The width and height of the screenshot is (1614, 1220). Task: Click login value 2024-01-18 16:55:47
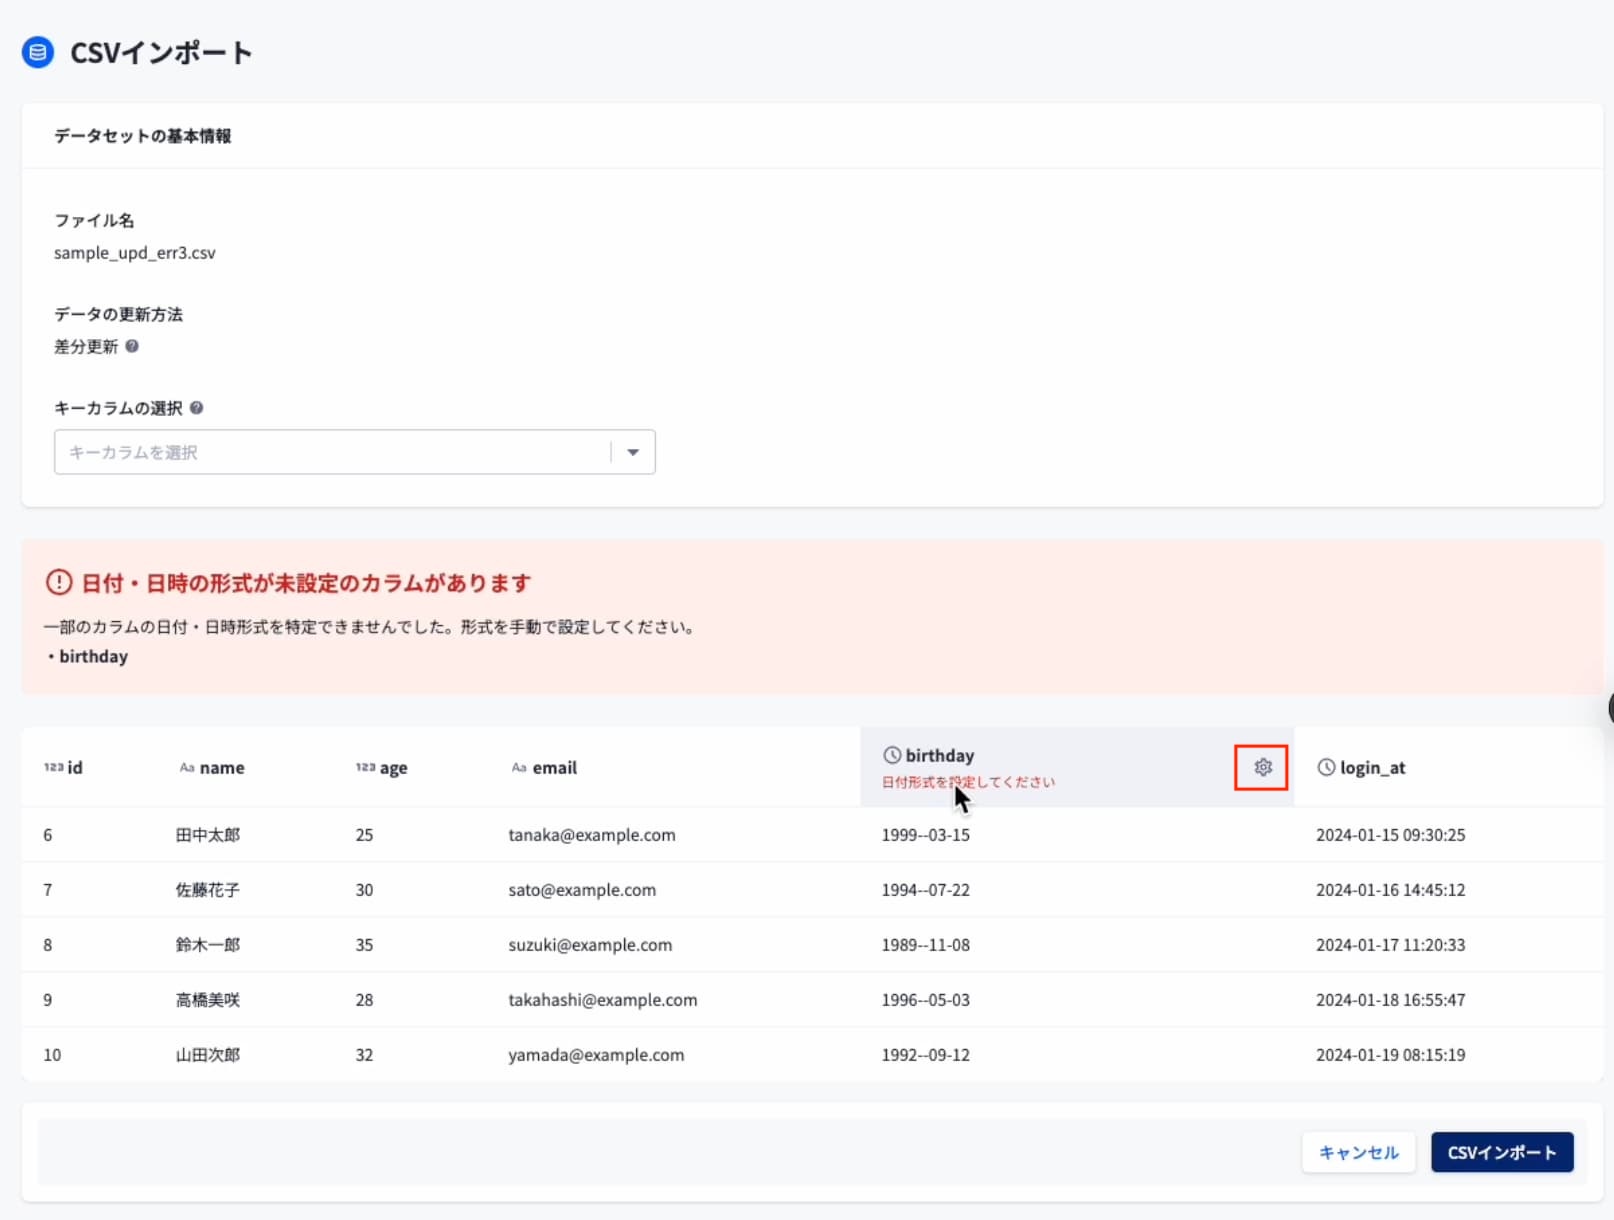(x=1390, y=1000)
